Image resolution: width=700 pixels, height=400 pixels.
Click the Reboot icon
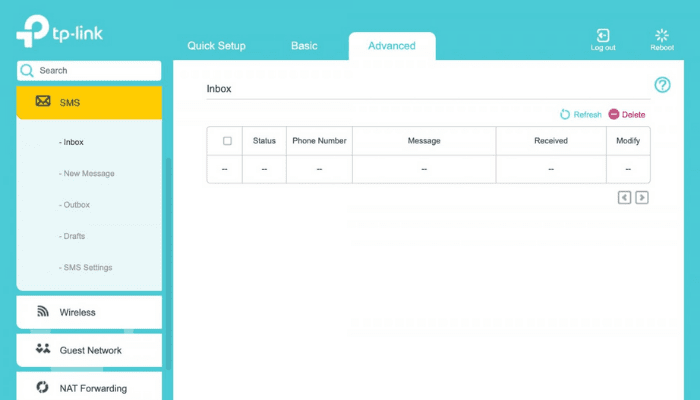click(662, 35)
